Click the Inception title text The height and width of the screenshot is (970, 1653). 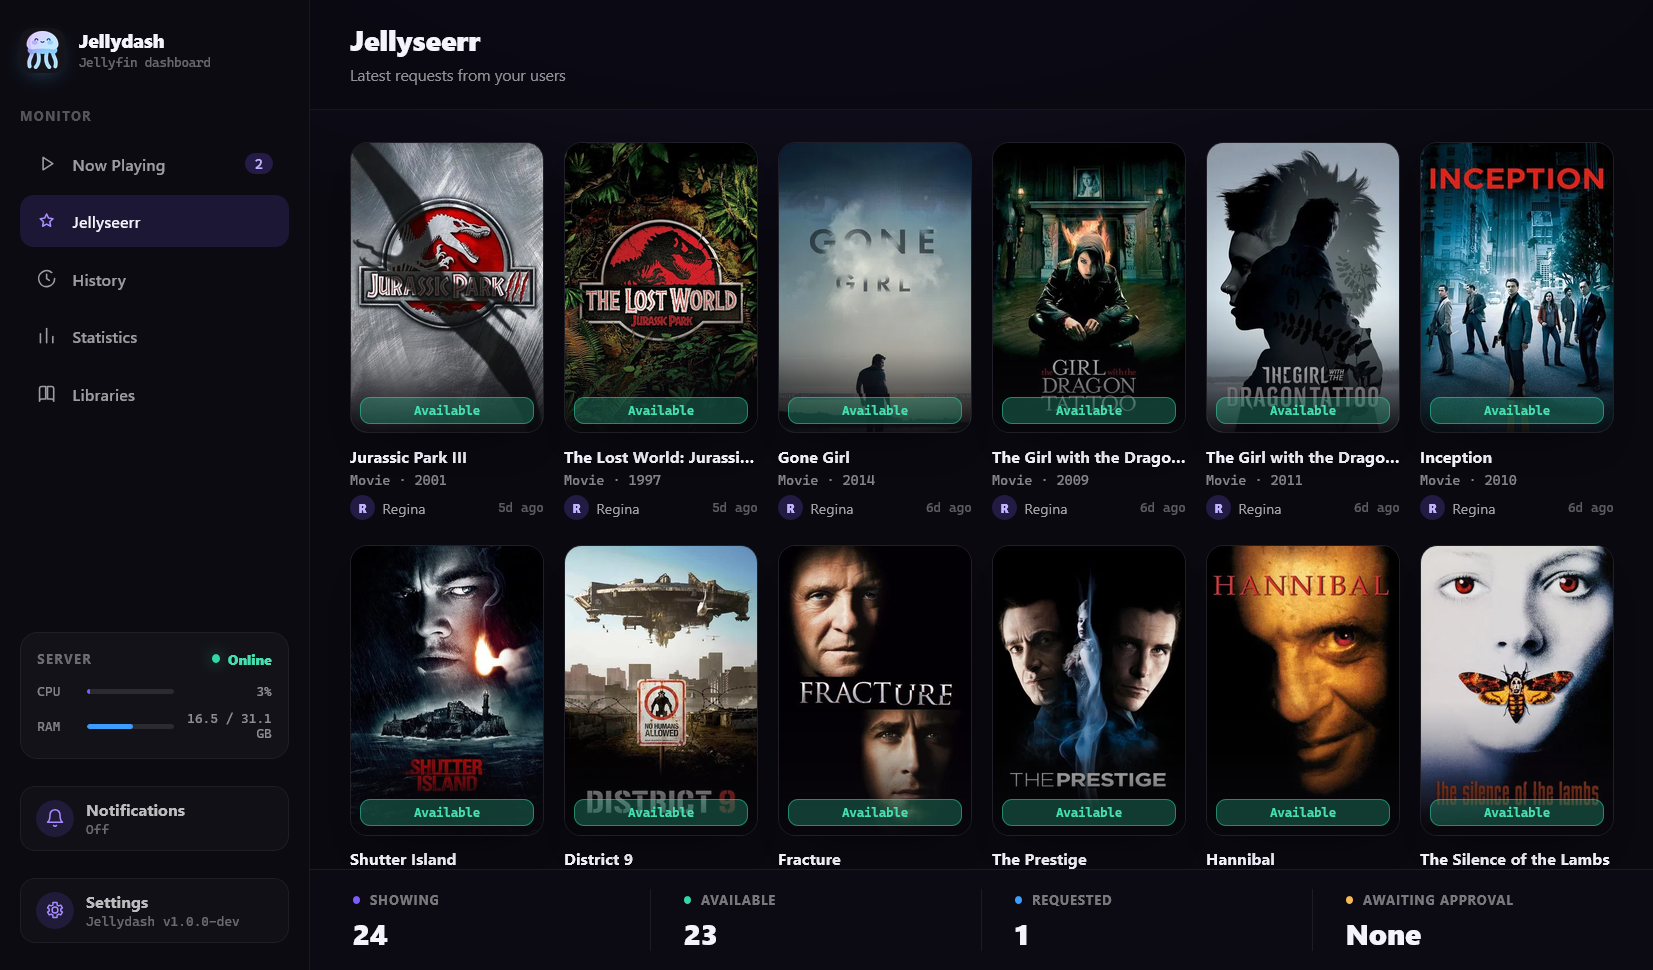(1456, 457)
